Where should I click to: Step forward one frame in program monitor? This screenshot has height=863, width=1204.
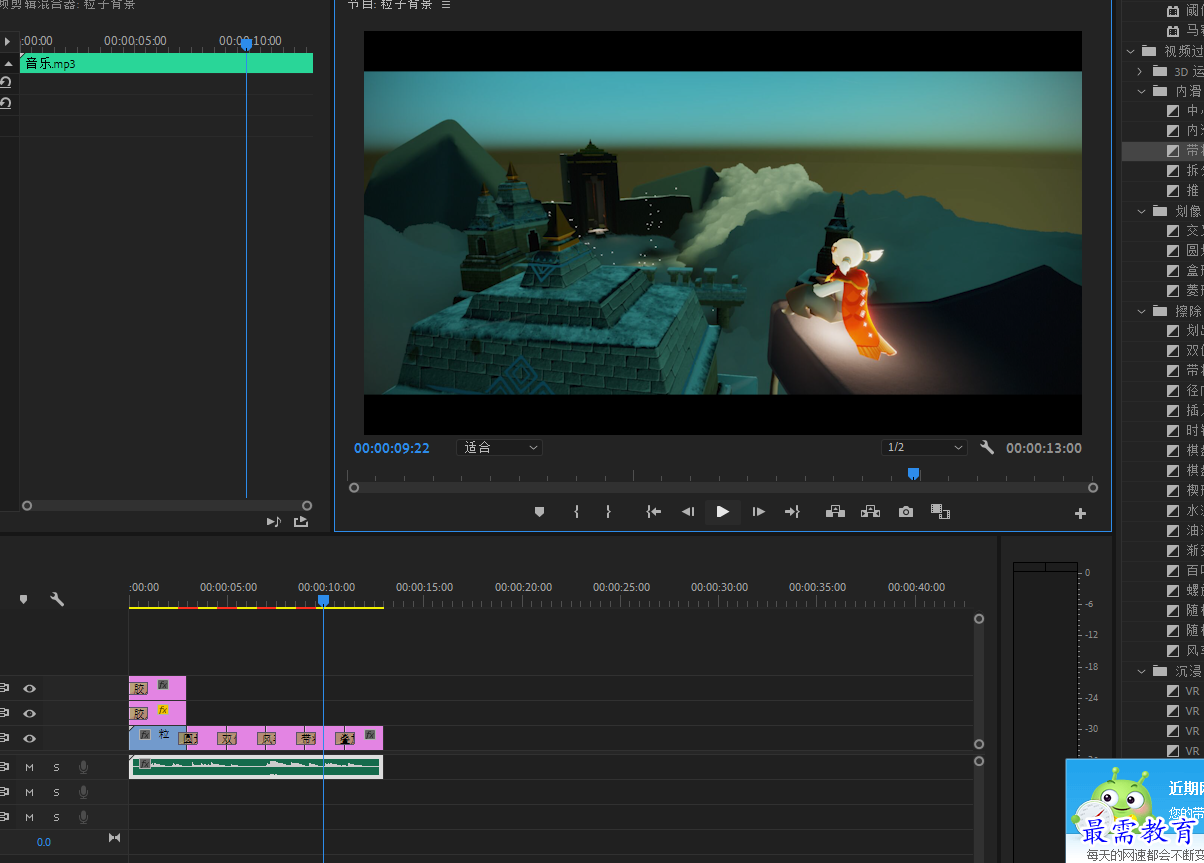[759, 511]
